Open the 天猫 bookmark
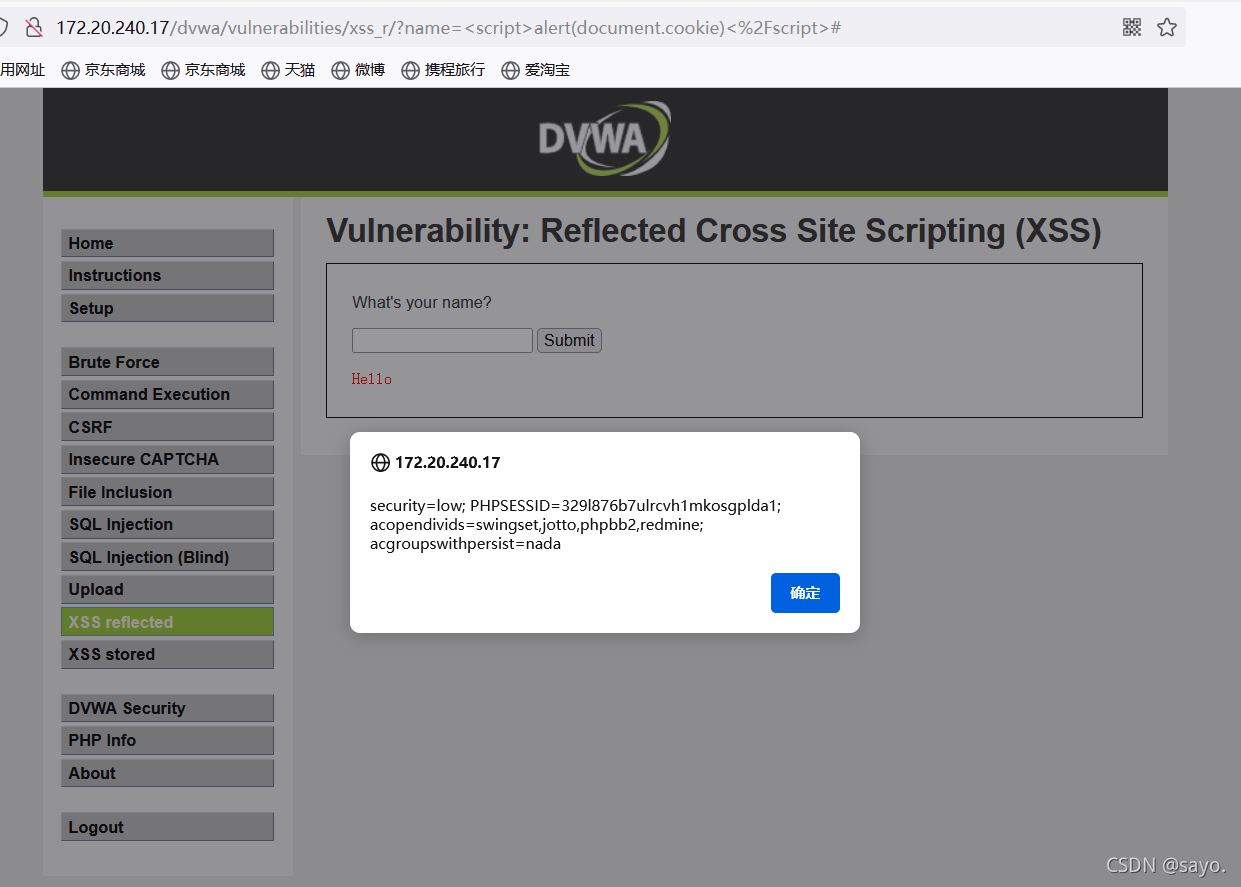The width and height of the screenshot is (1241, 887). pyautogui.click(x=289, y=70)
